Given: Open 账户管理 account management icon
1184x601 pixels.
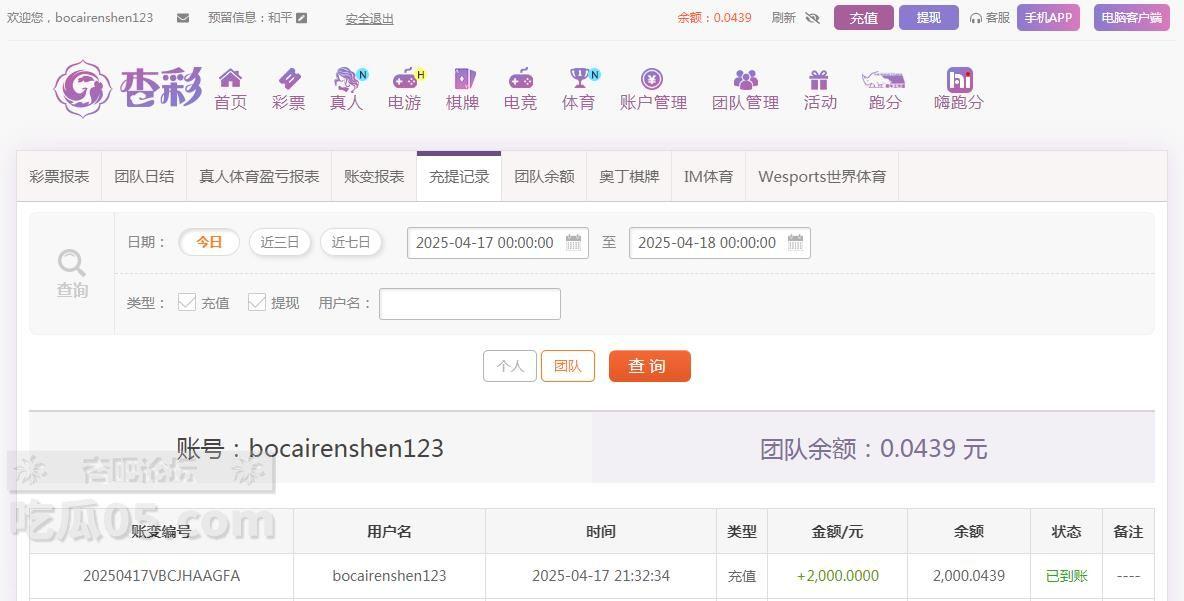Looking at the screenshot, I should (x=652, y=79).
